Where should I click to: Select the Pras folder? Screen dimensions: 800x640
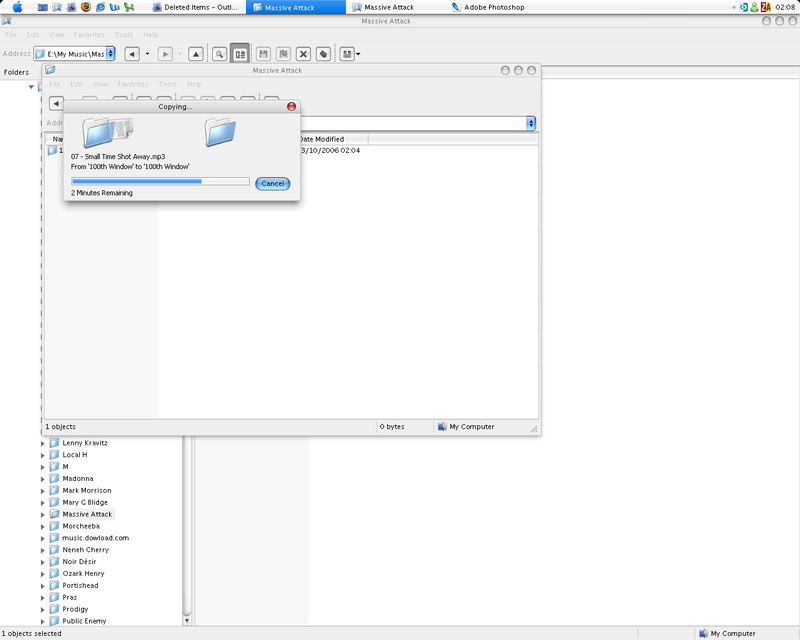click(x=69, y=597)
